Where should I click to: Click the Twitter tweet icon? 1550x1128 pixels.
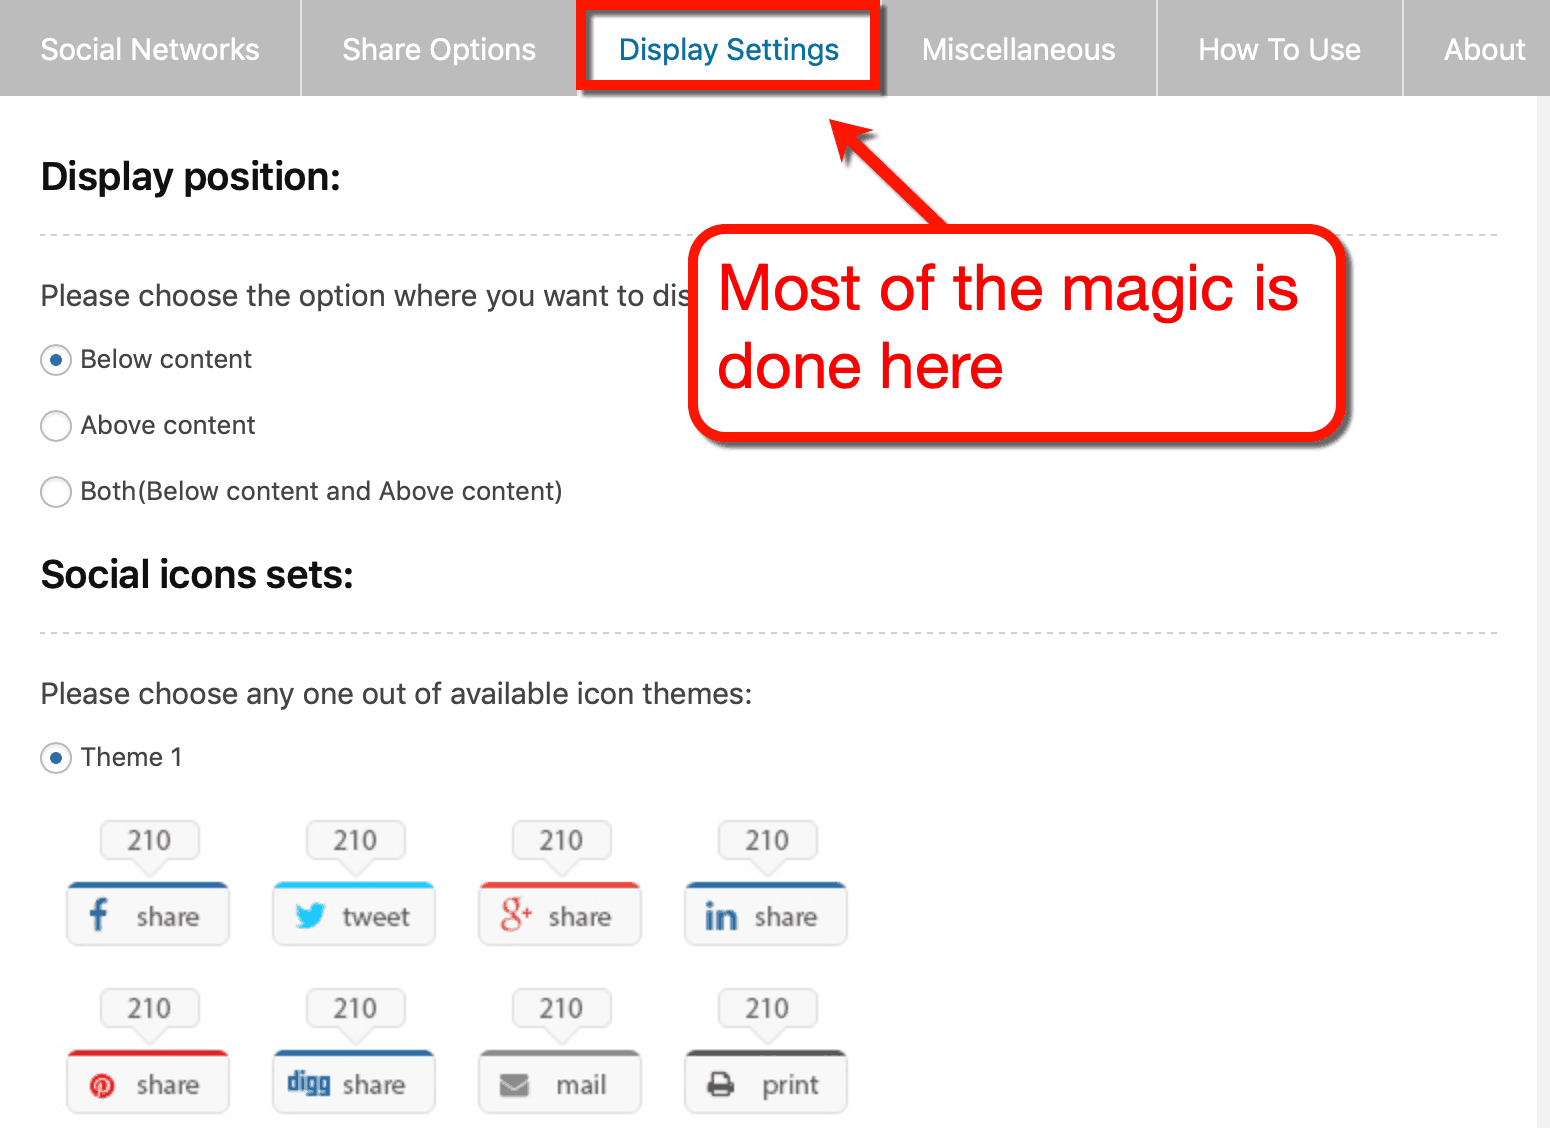pyautogui.click(x=353, y=914)
